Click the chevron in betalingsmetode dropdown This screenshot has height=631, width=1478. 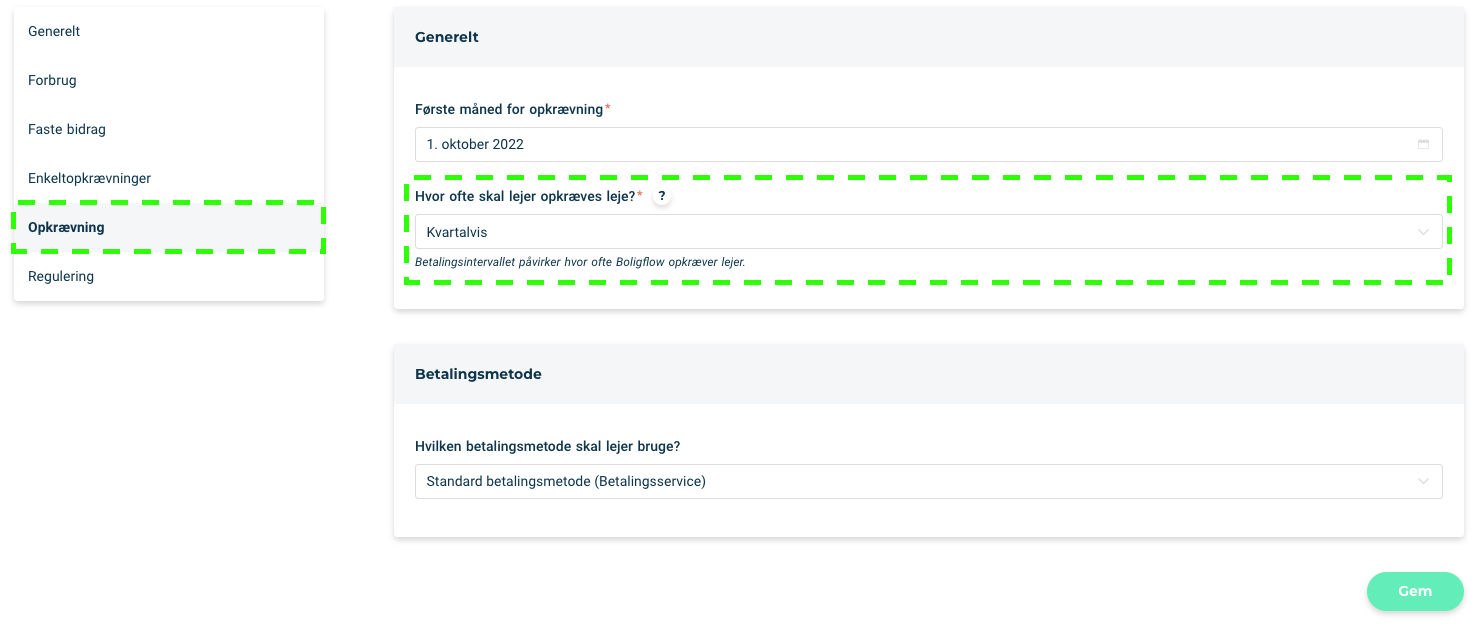[1423, 481]
